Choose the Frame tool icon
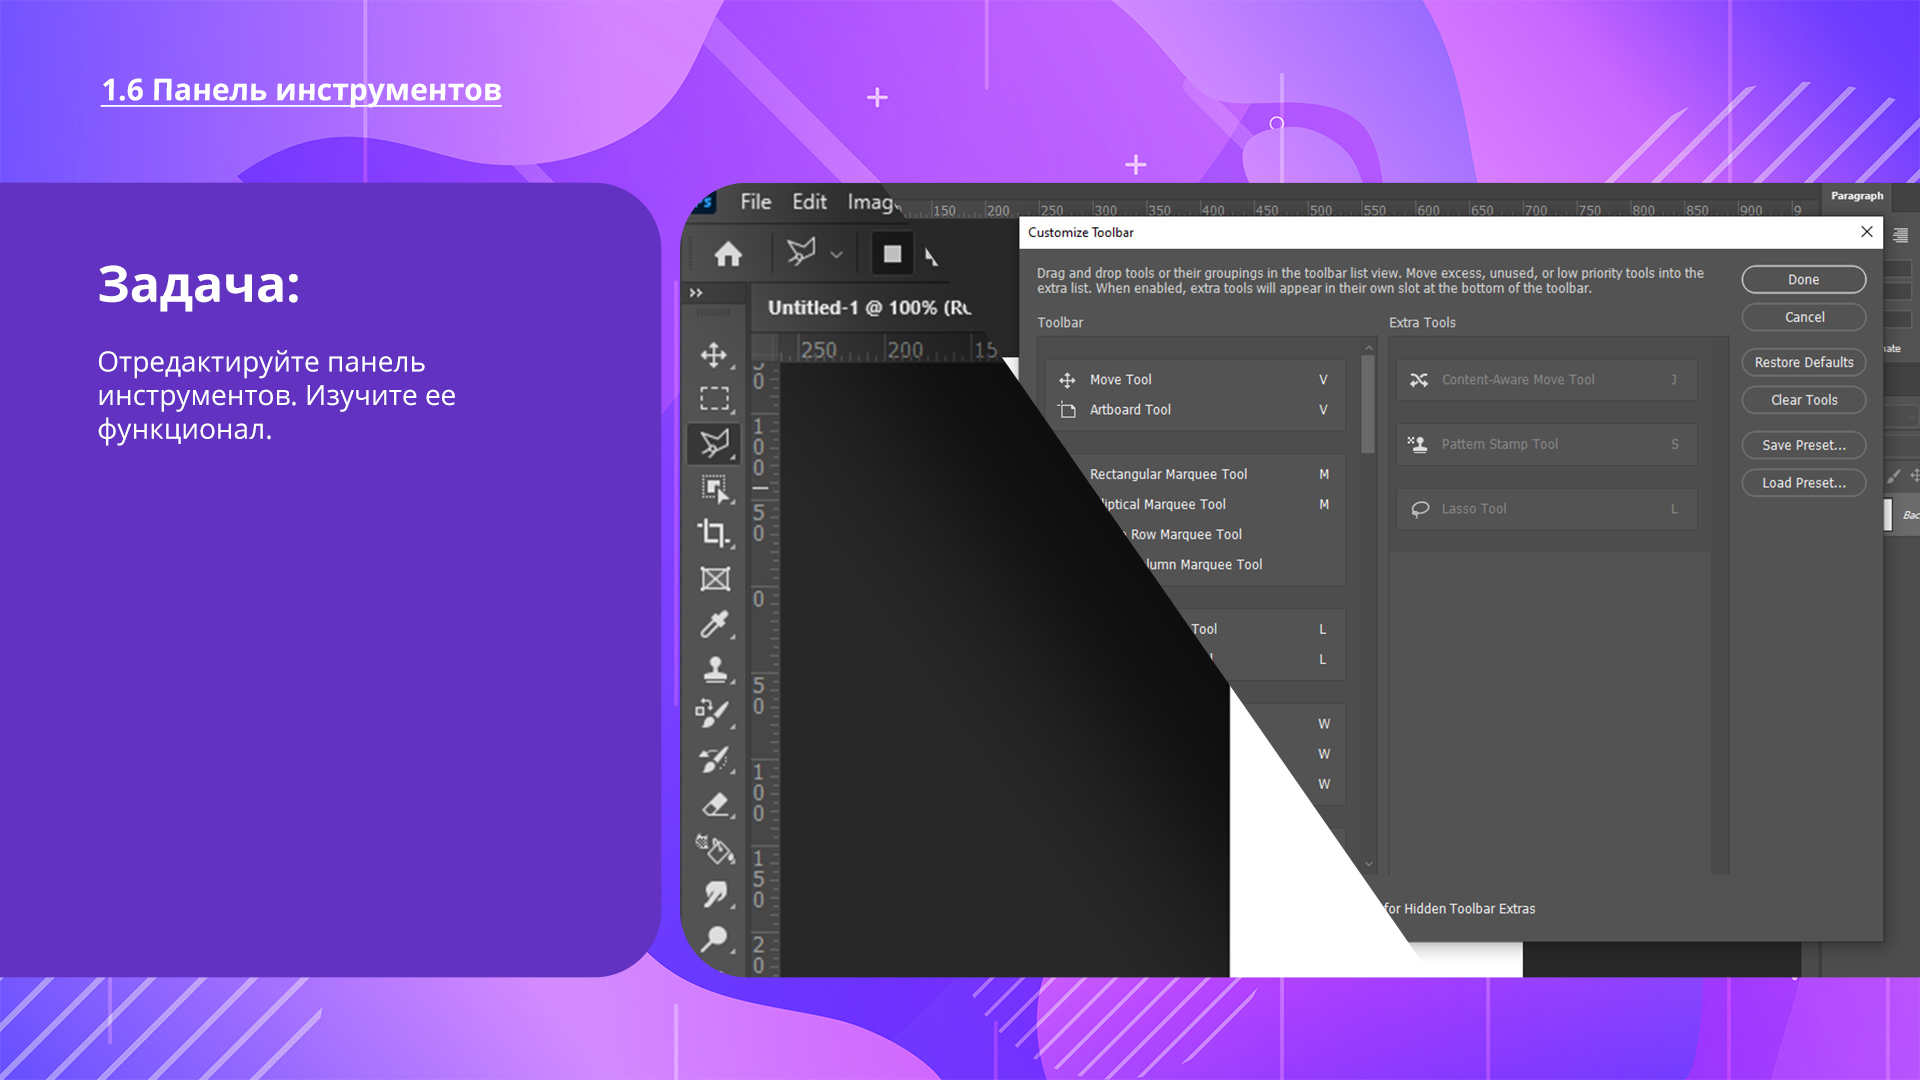 714,579
